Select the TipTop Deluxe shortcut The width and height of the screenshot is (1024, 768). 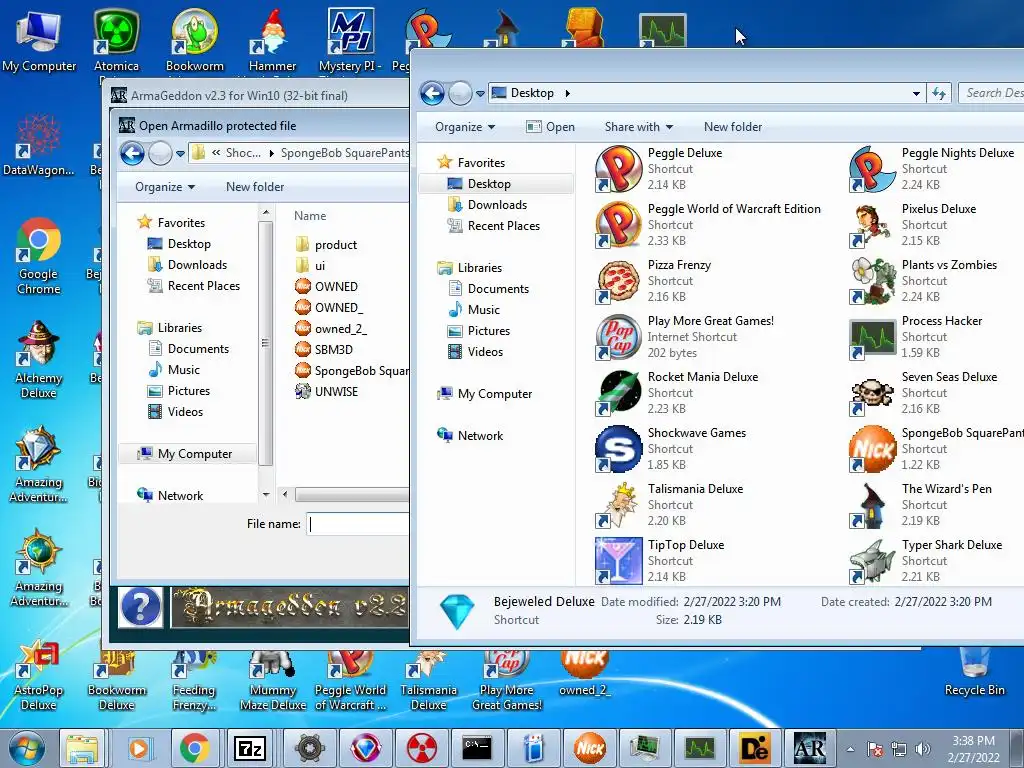coord(660,561)
